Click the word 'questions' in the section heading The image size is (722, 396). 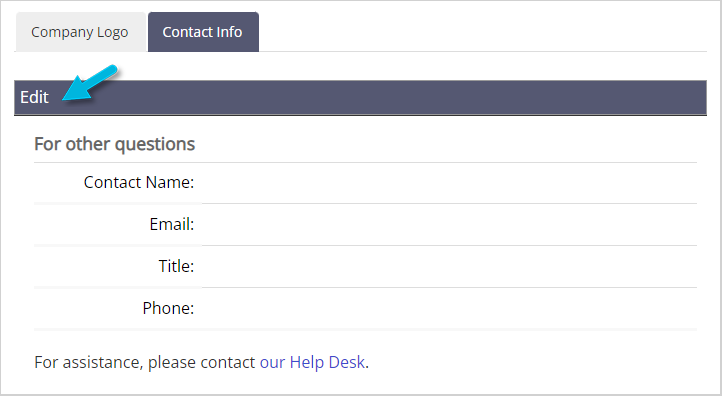[x=155, y=145]
